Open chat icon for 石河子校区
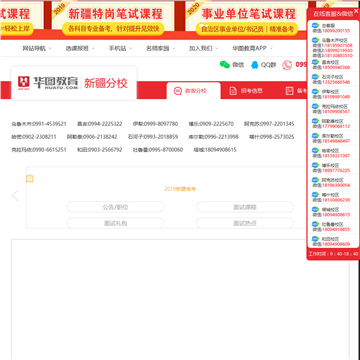This screenshot has width=360, height=360. coord(315,77)
